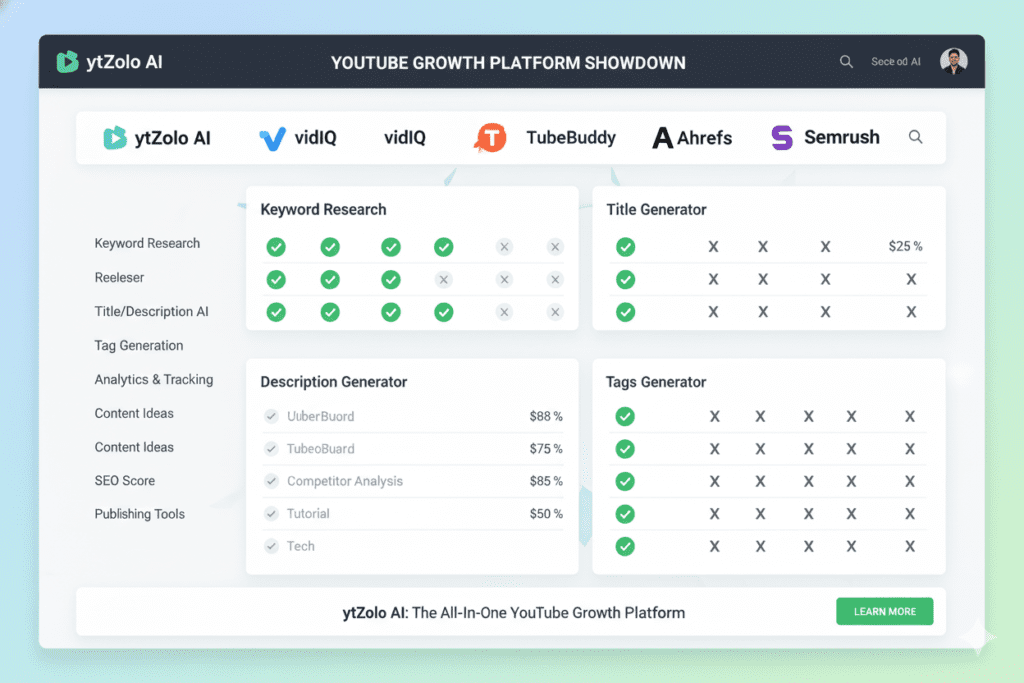
Task: Toggle the Tags Generator top-row green check
Action: pos(625,416)
